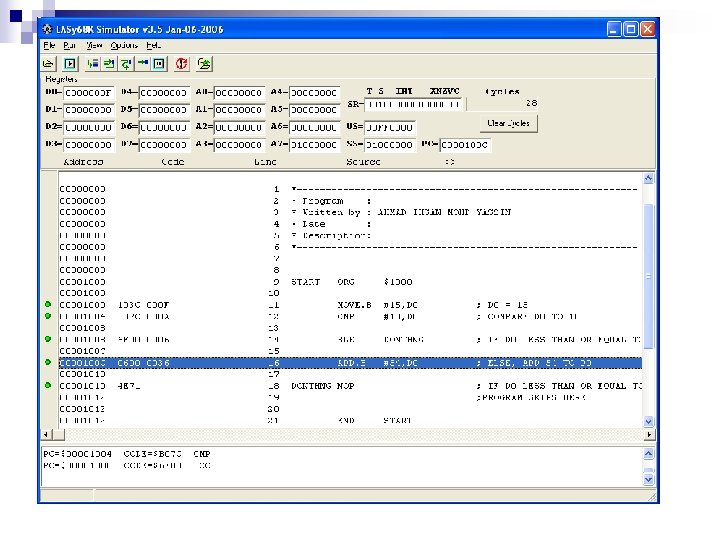
Task: Toggle breakpoint on line 14 BLE
Action: click(48, 339)
